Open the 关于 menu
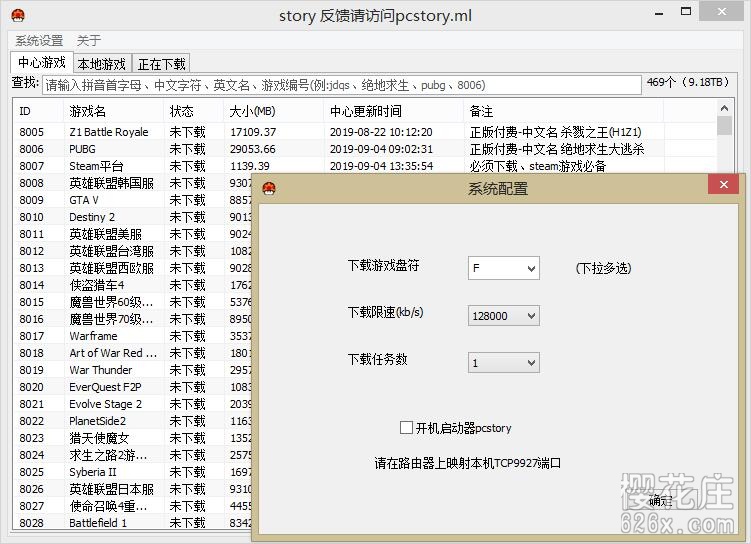 (89, 41)
